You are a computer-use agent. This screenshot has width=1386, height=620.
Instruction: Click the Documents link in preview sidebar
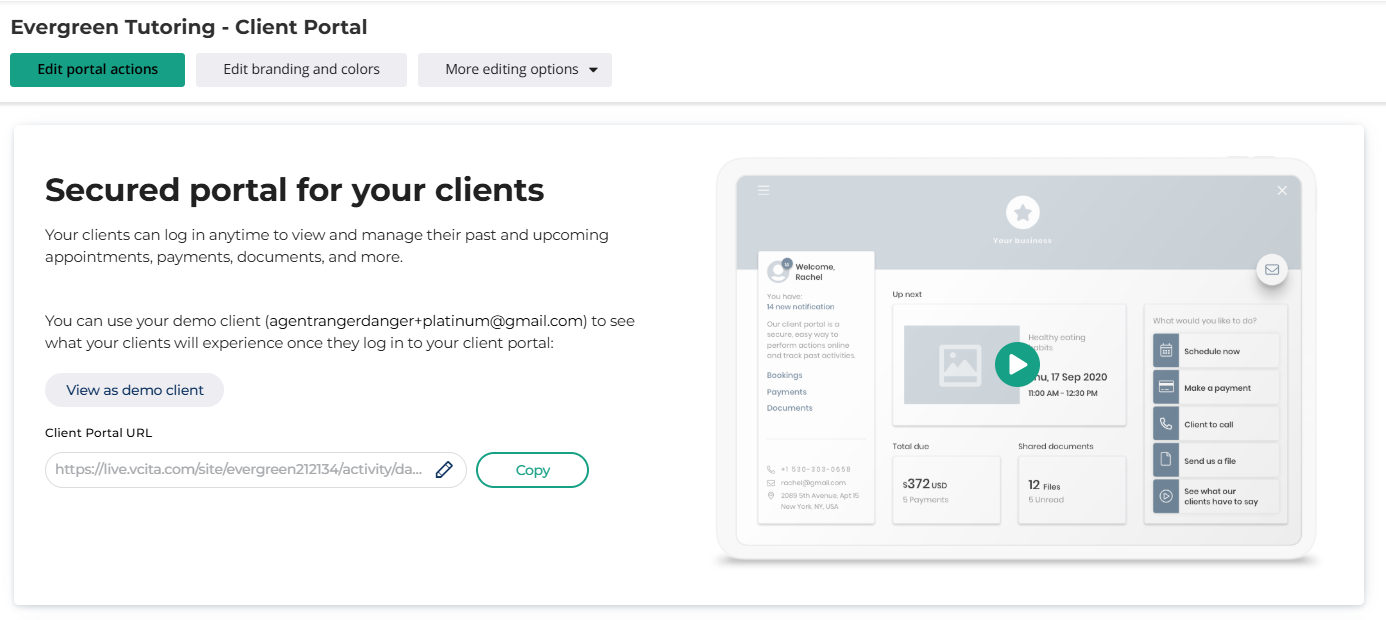pyautogui.click(x=790, y=408)
